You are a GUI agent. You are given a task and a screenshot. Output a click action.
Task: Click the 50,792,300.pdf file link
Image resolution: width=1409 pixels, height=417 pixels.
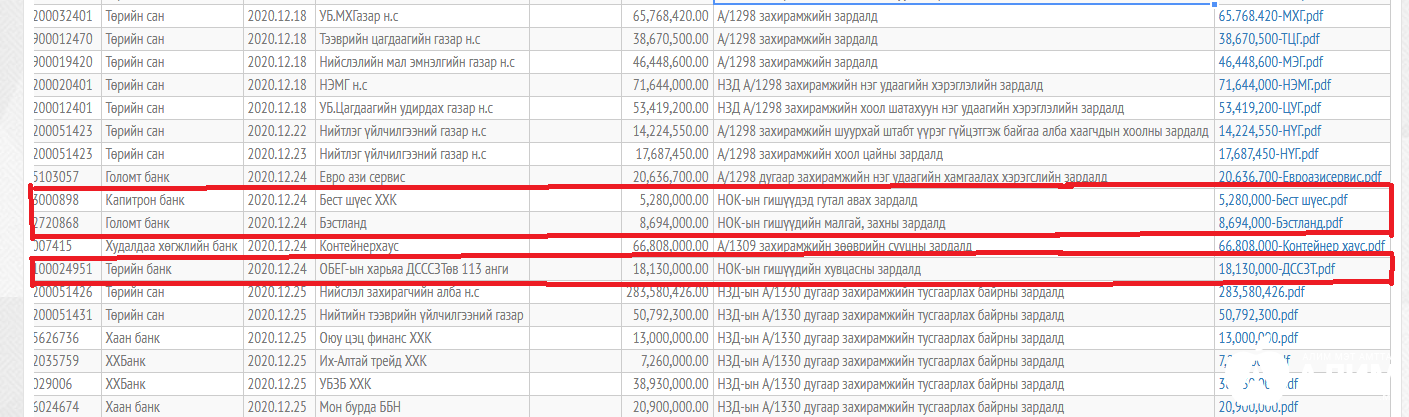tap(1255, 315)
